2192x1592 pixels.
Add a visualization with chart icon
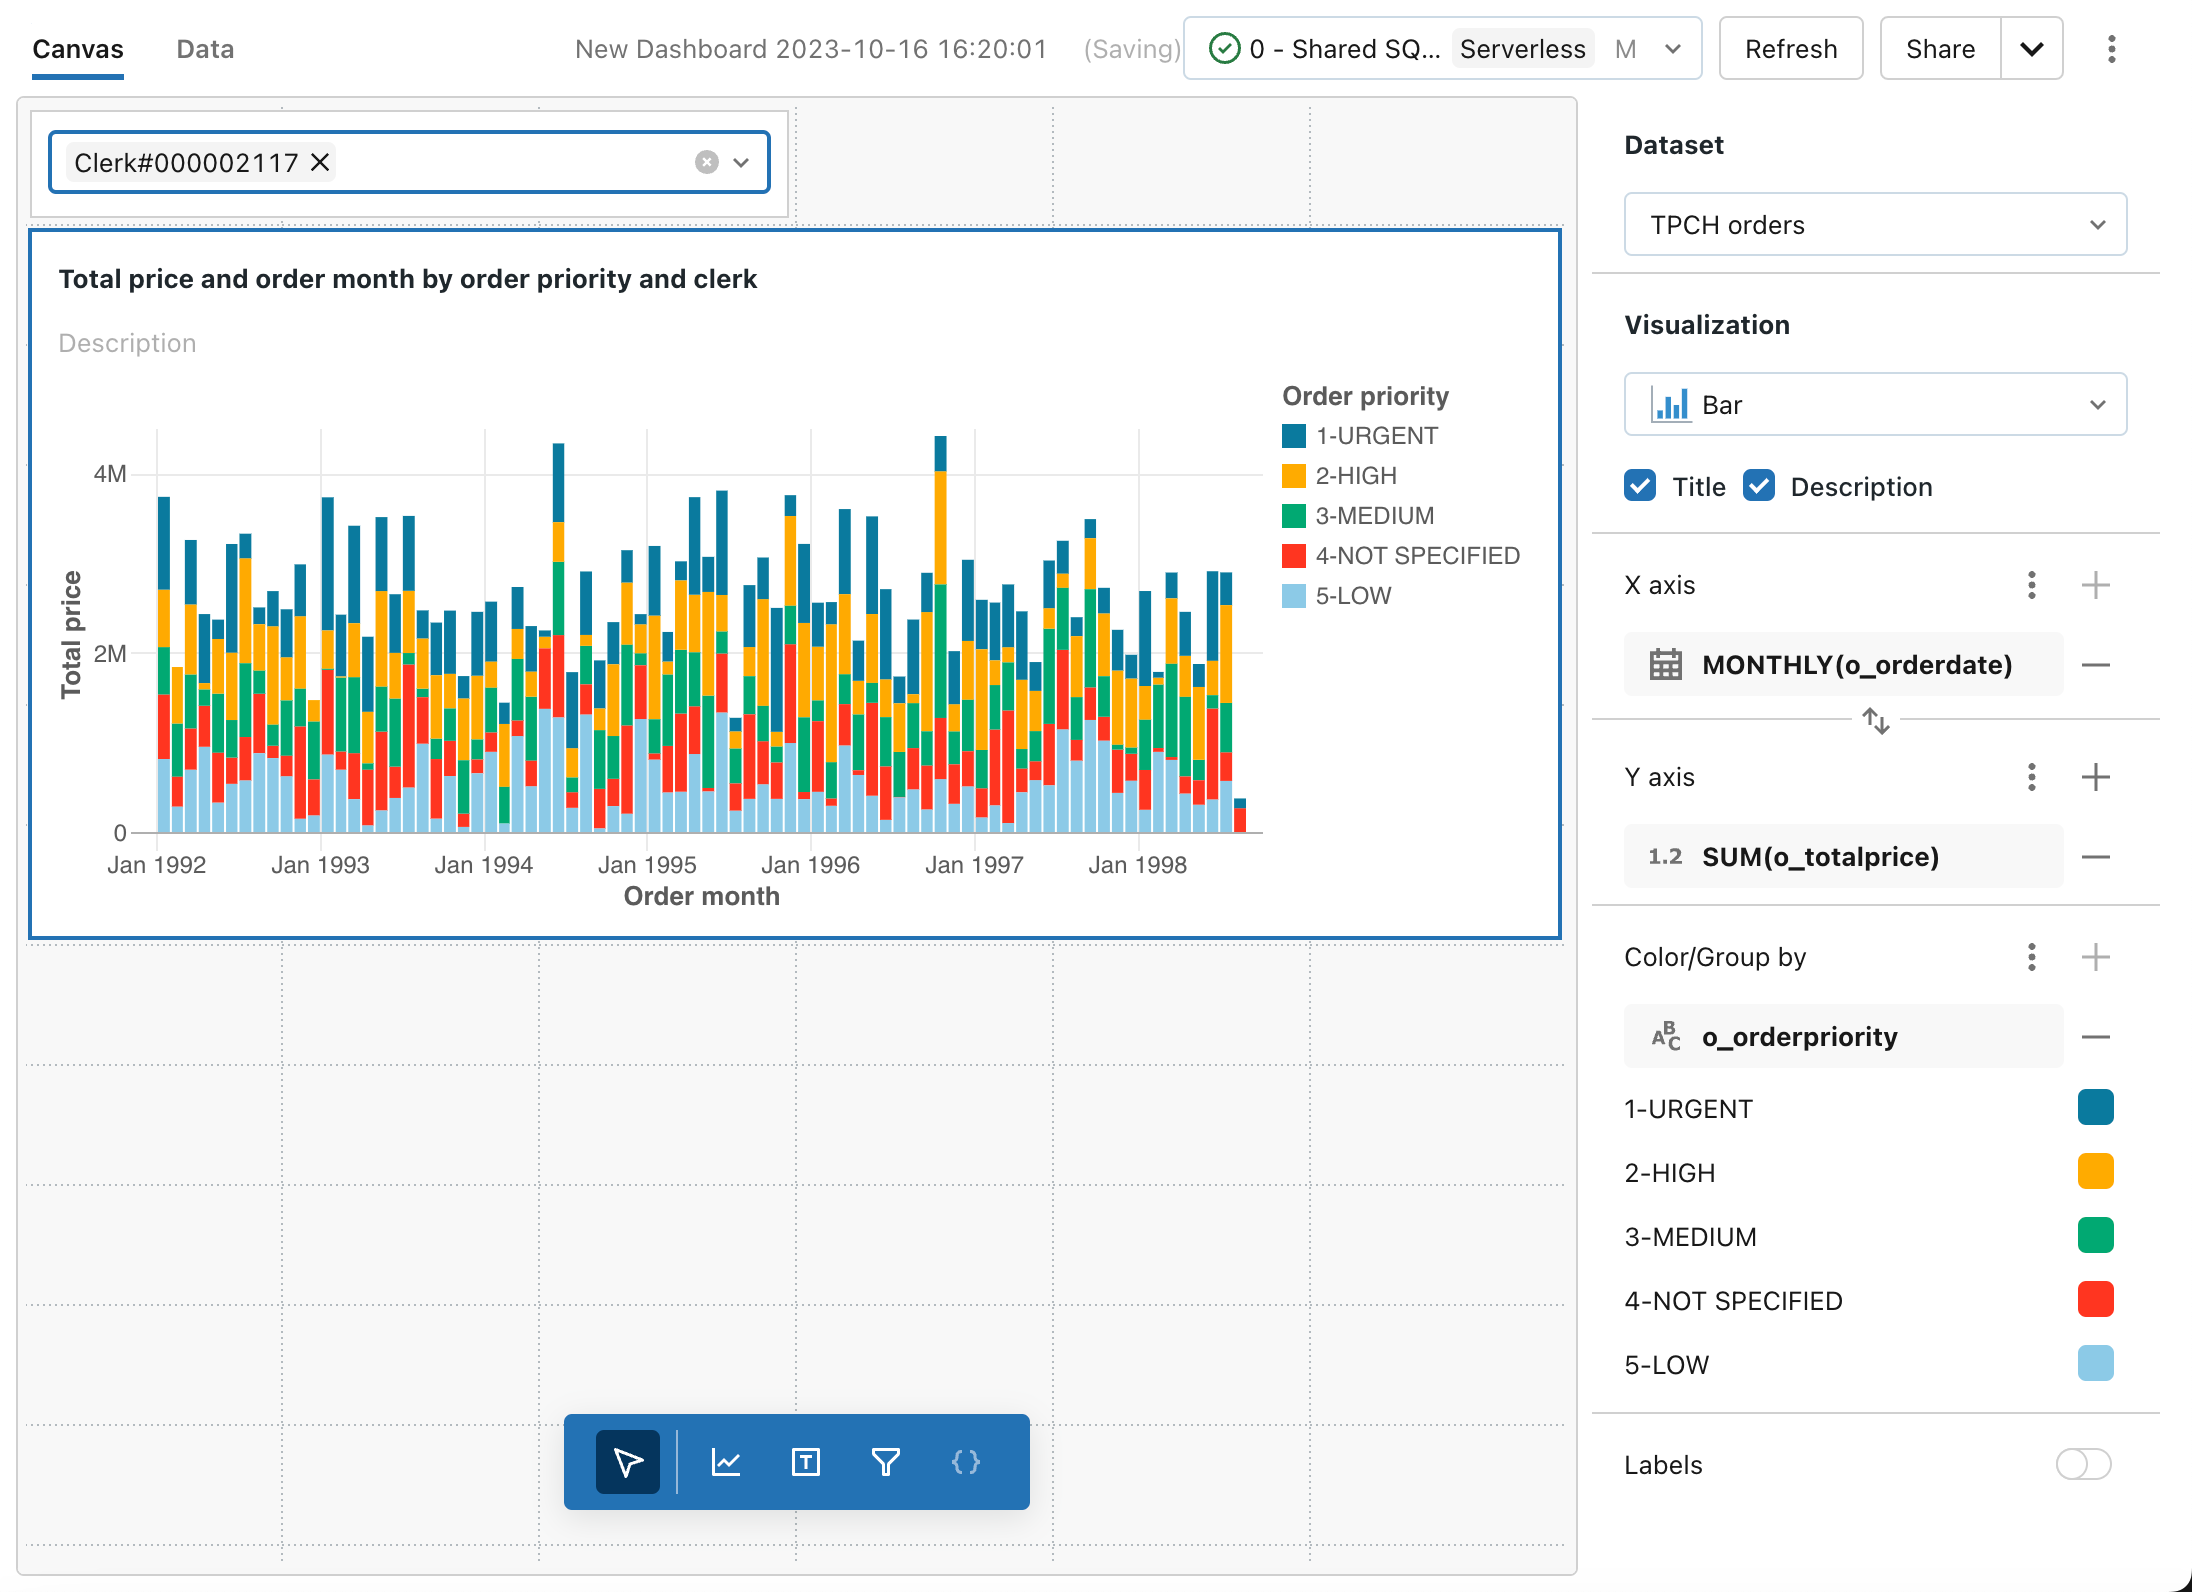[x=726, y=1462]
